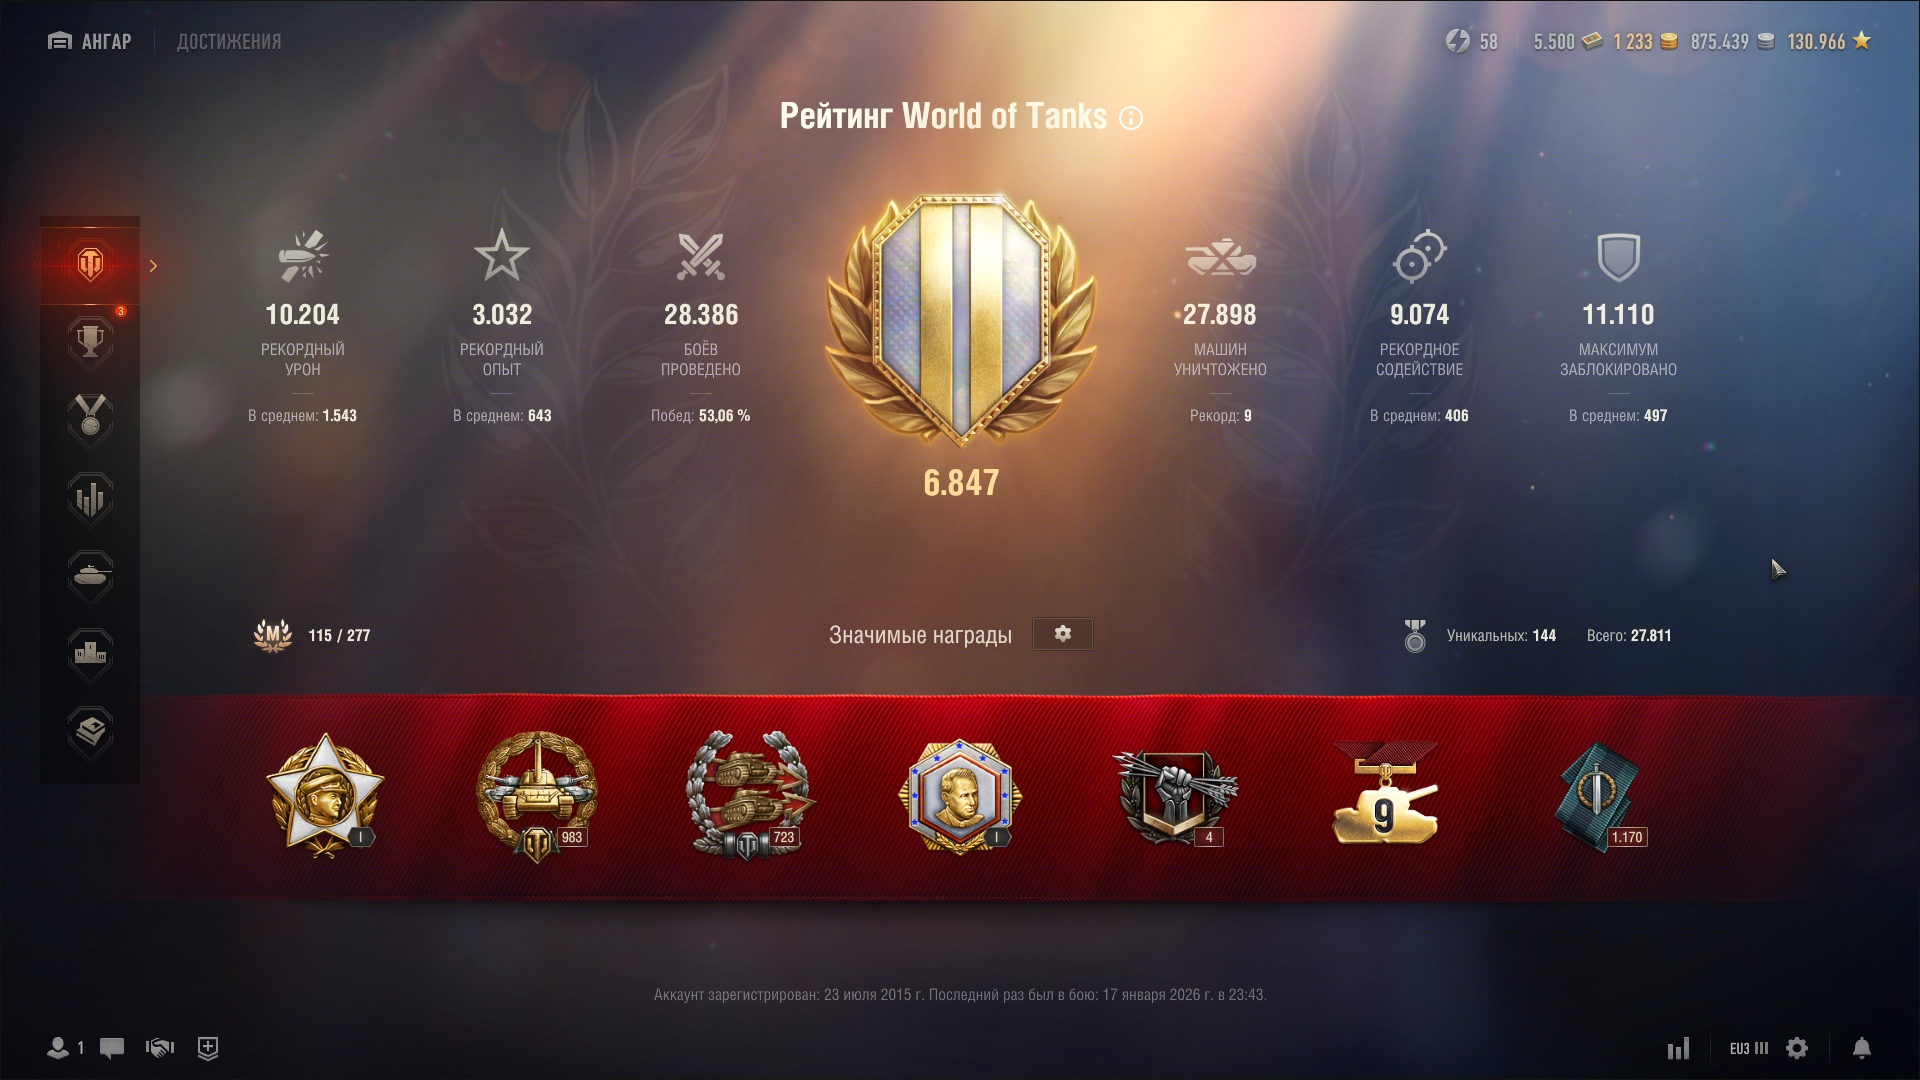Open the podium rankings sidebar section
The height and width of the screenshot is (1080, 1920).
coord(90,654)
